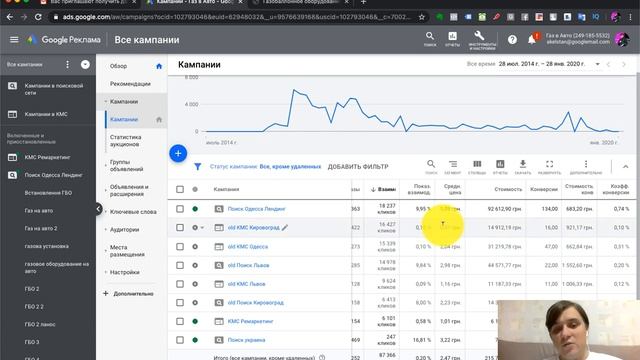The width and height of the screenshot is (640, 360).
Task: Open three-dot menu beside Все кампании
Action: click(67, 64)
